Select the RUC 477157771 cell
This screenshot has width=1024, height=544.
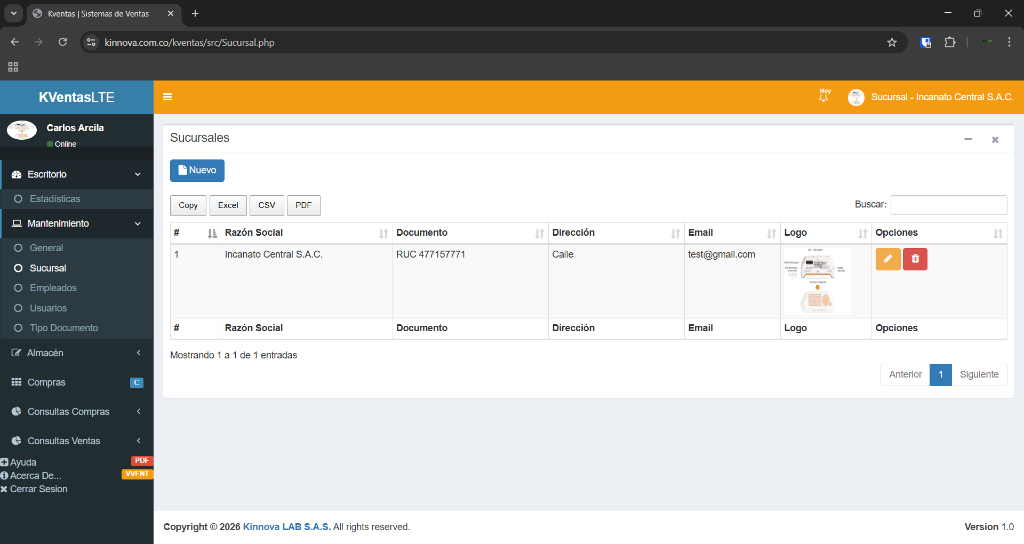470,281
